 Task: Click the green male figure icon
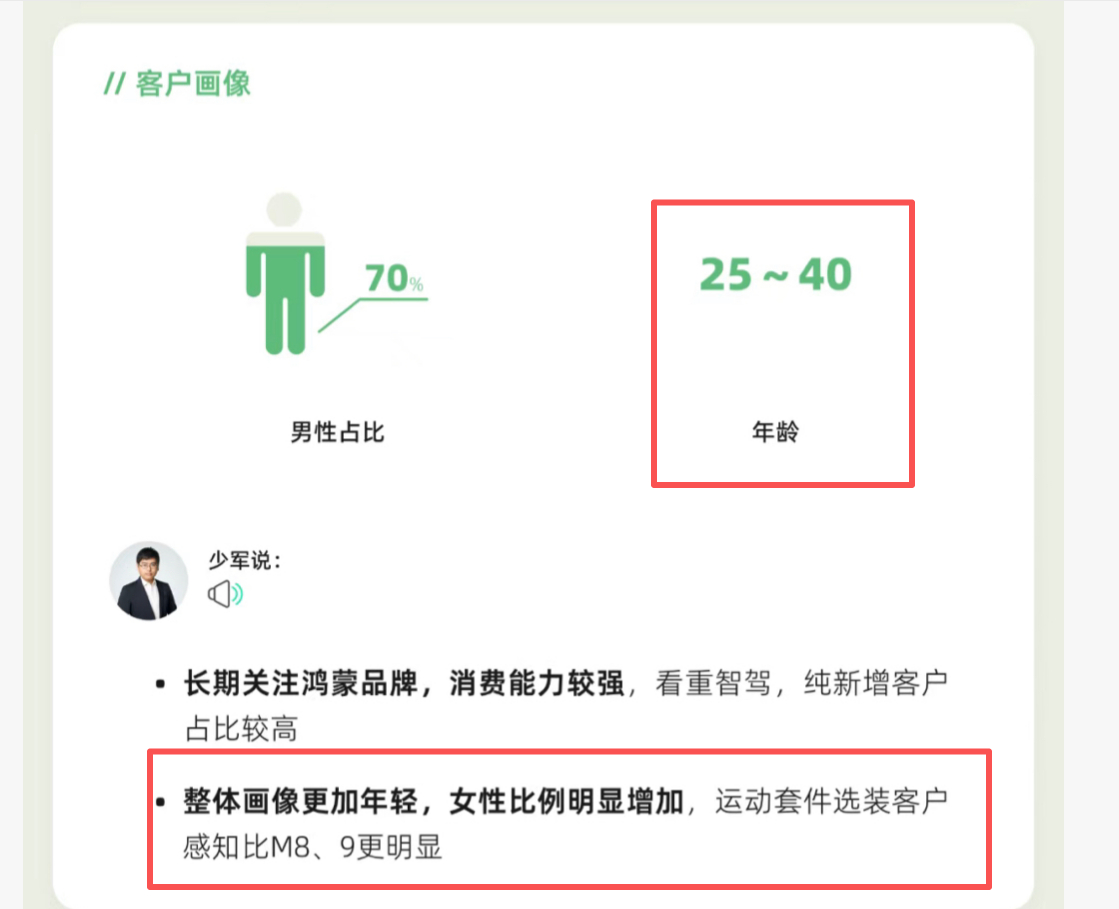coord(285,273)
